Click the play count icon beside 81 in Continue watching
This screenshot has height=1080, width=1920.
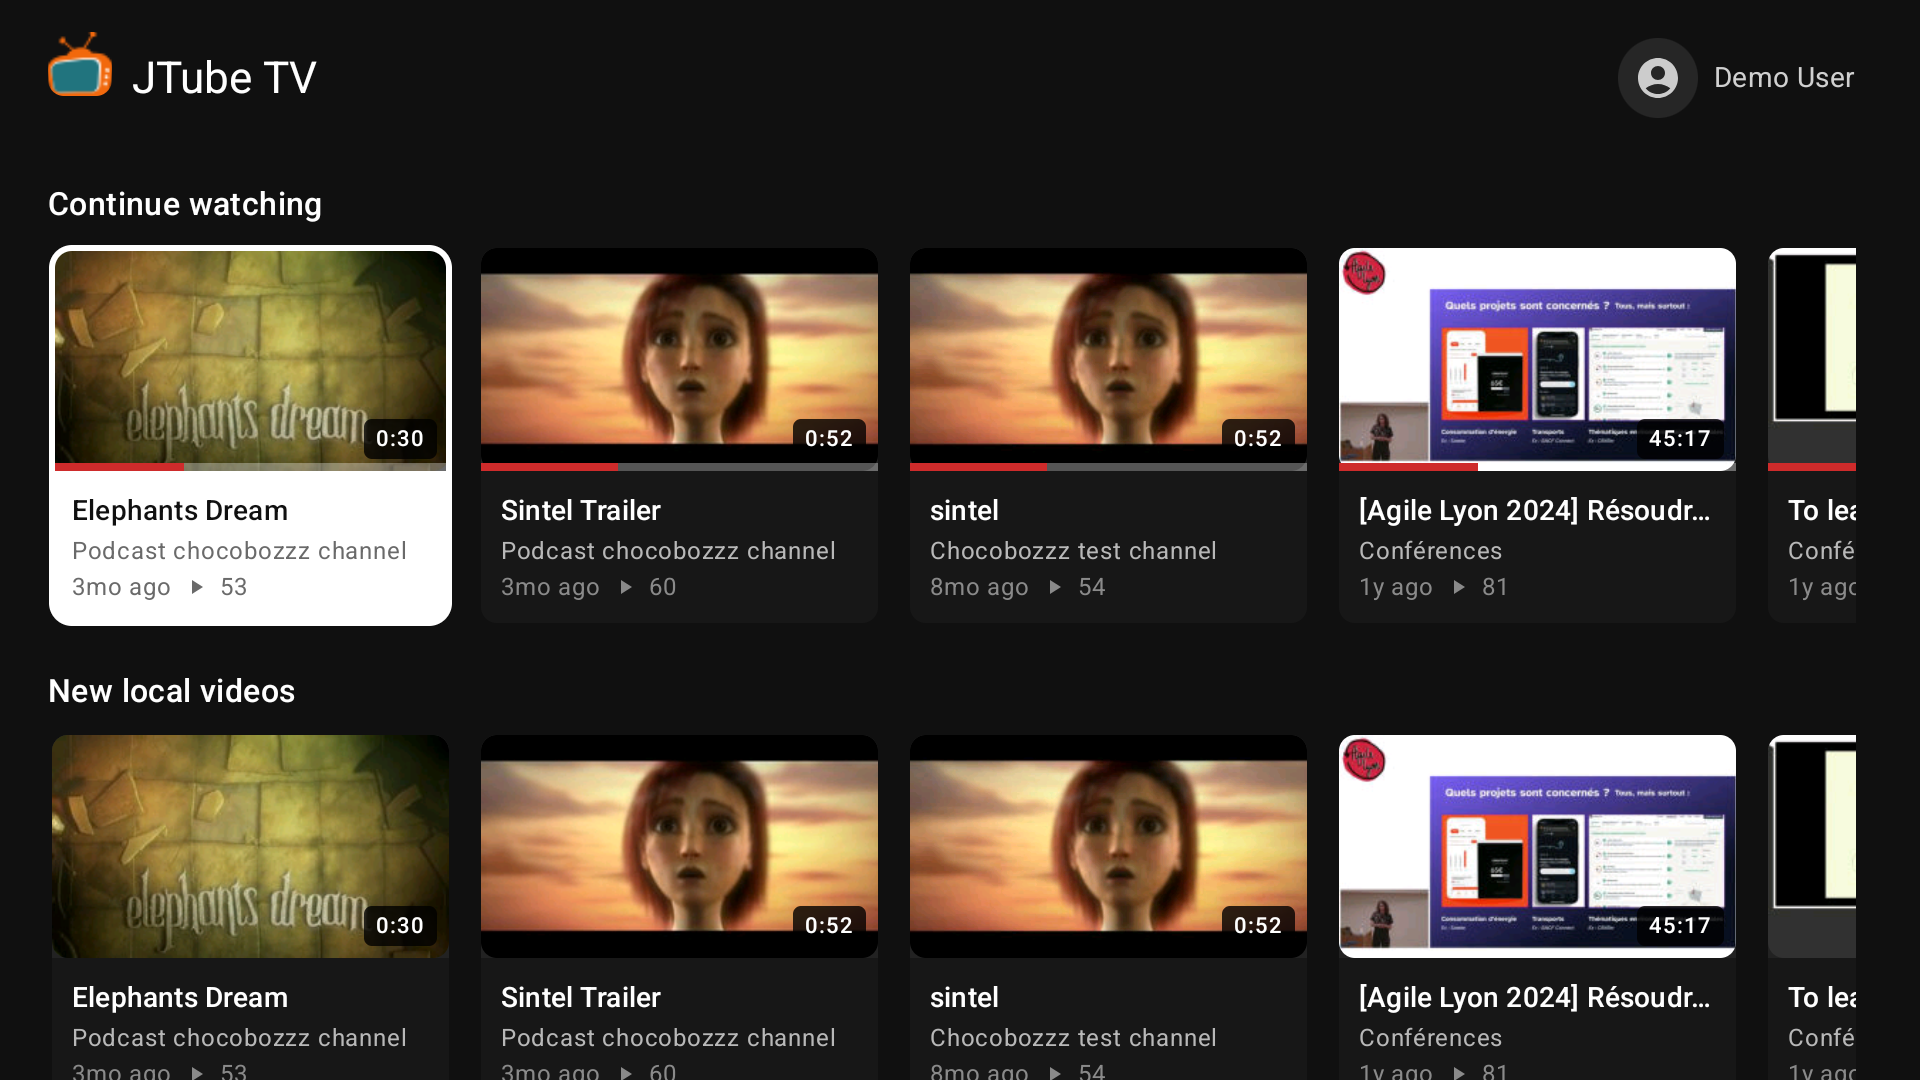[x=1459, y=587]
